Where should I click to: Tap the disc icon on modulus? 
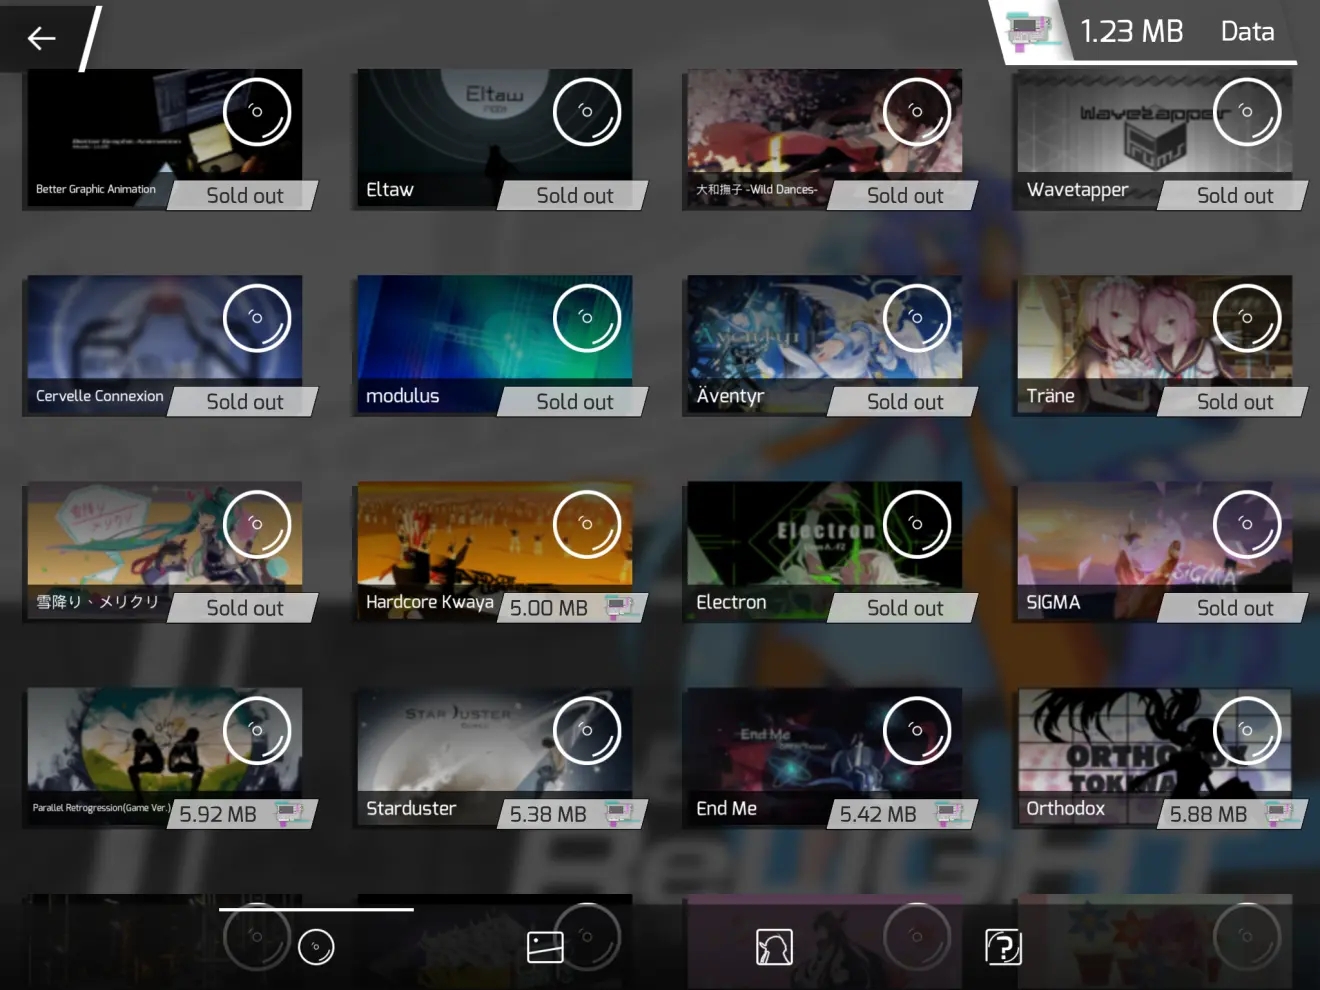[x=587, y=318]
